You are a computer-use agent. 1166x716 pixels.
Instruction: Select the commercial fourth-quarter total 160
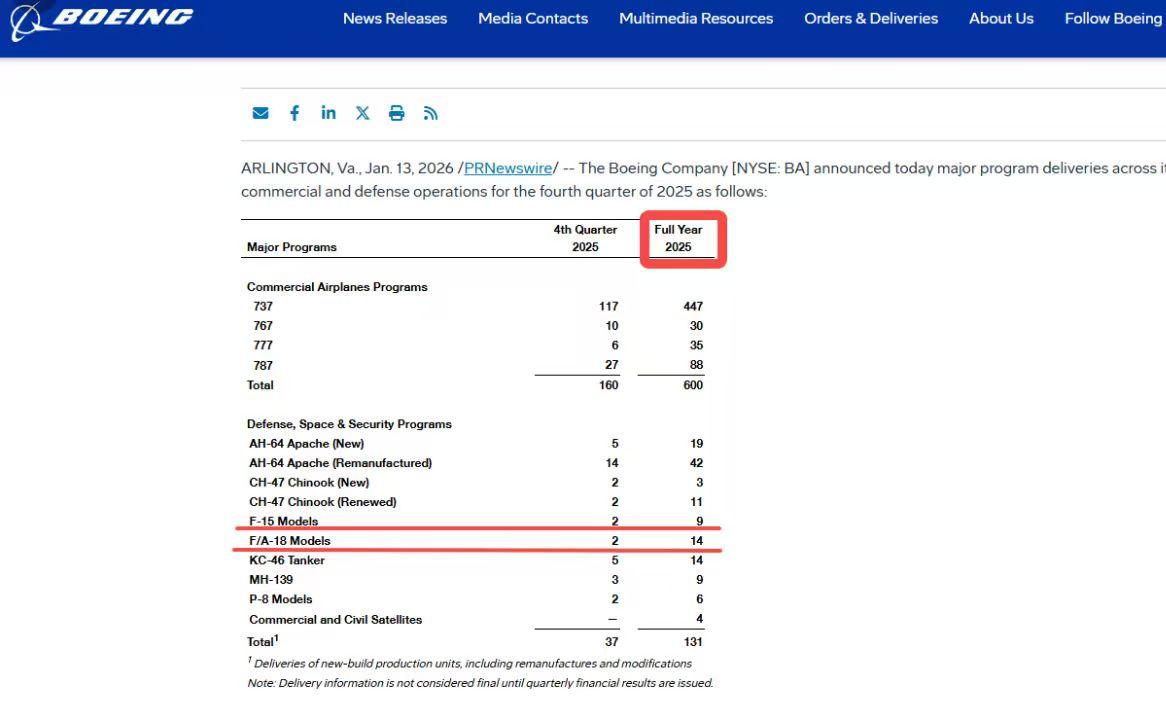tap(608, 385)
